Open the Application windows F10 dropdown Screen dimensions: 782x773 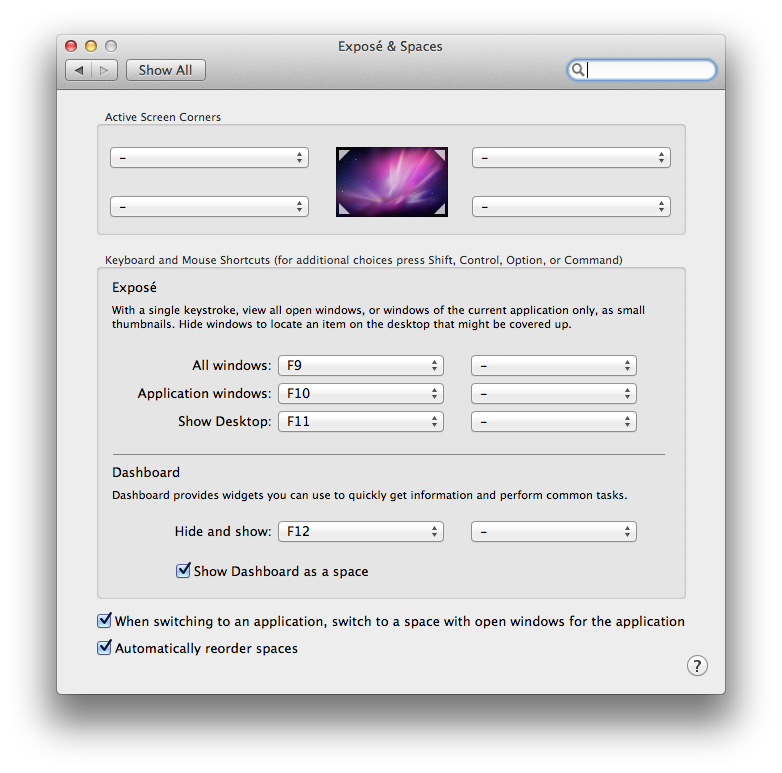point(361,393)
